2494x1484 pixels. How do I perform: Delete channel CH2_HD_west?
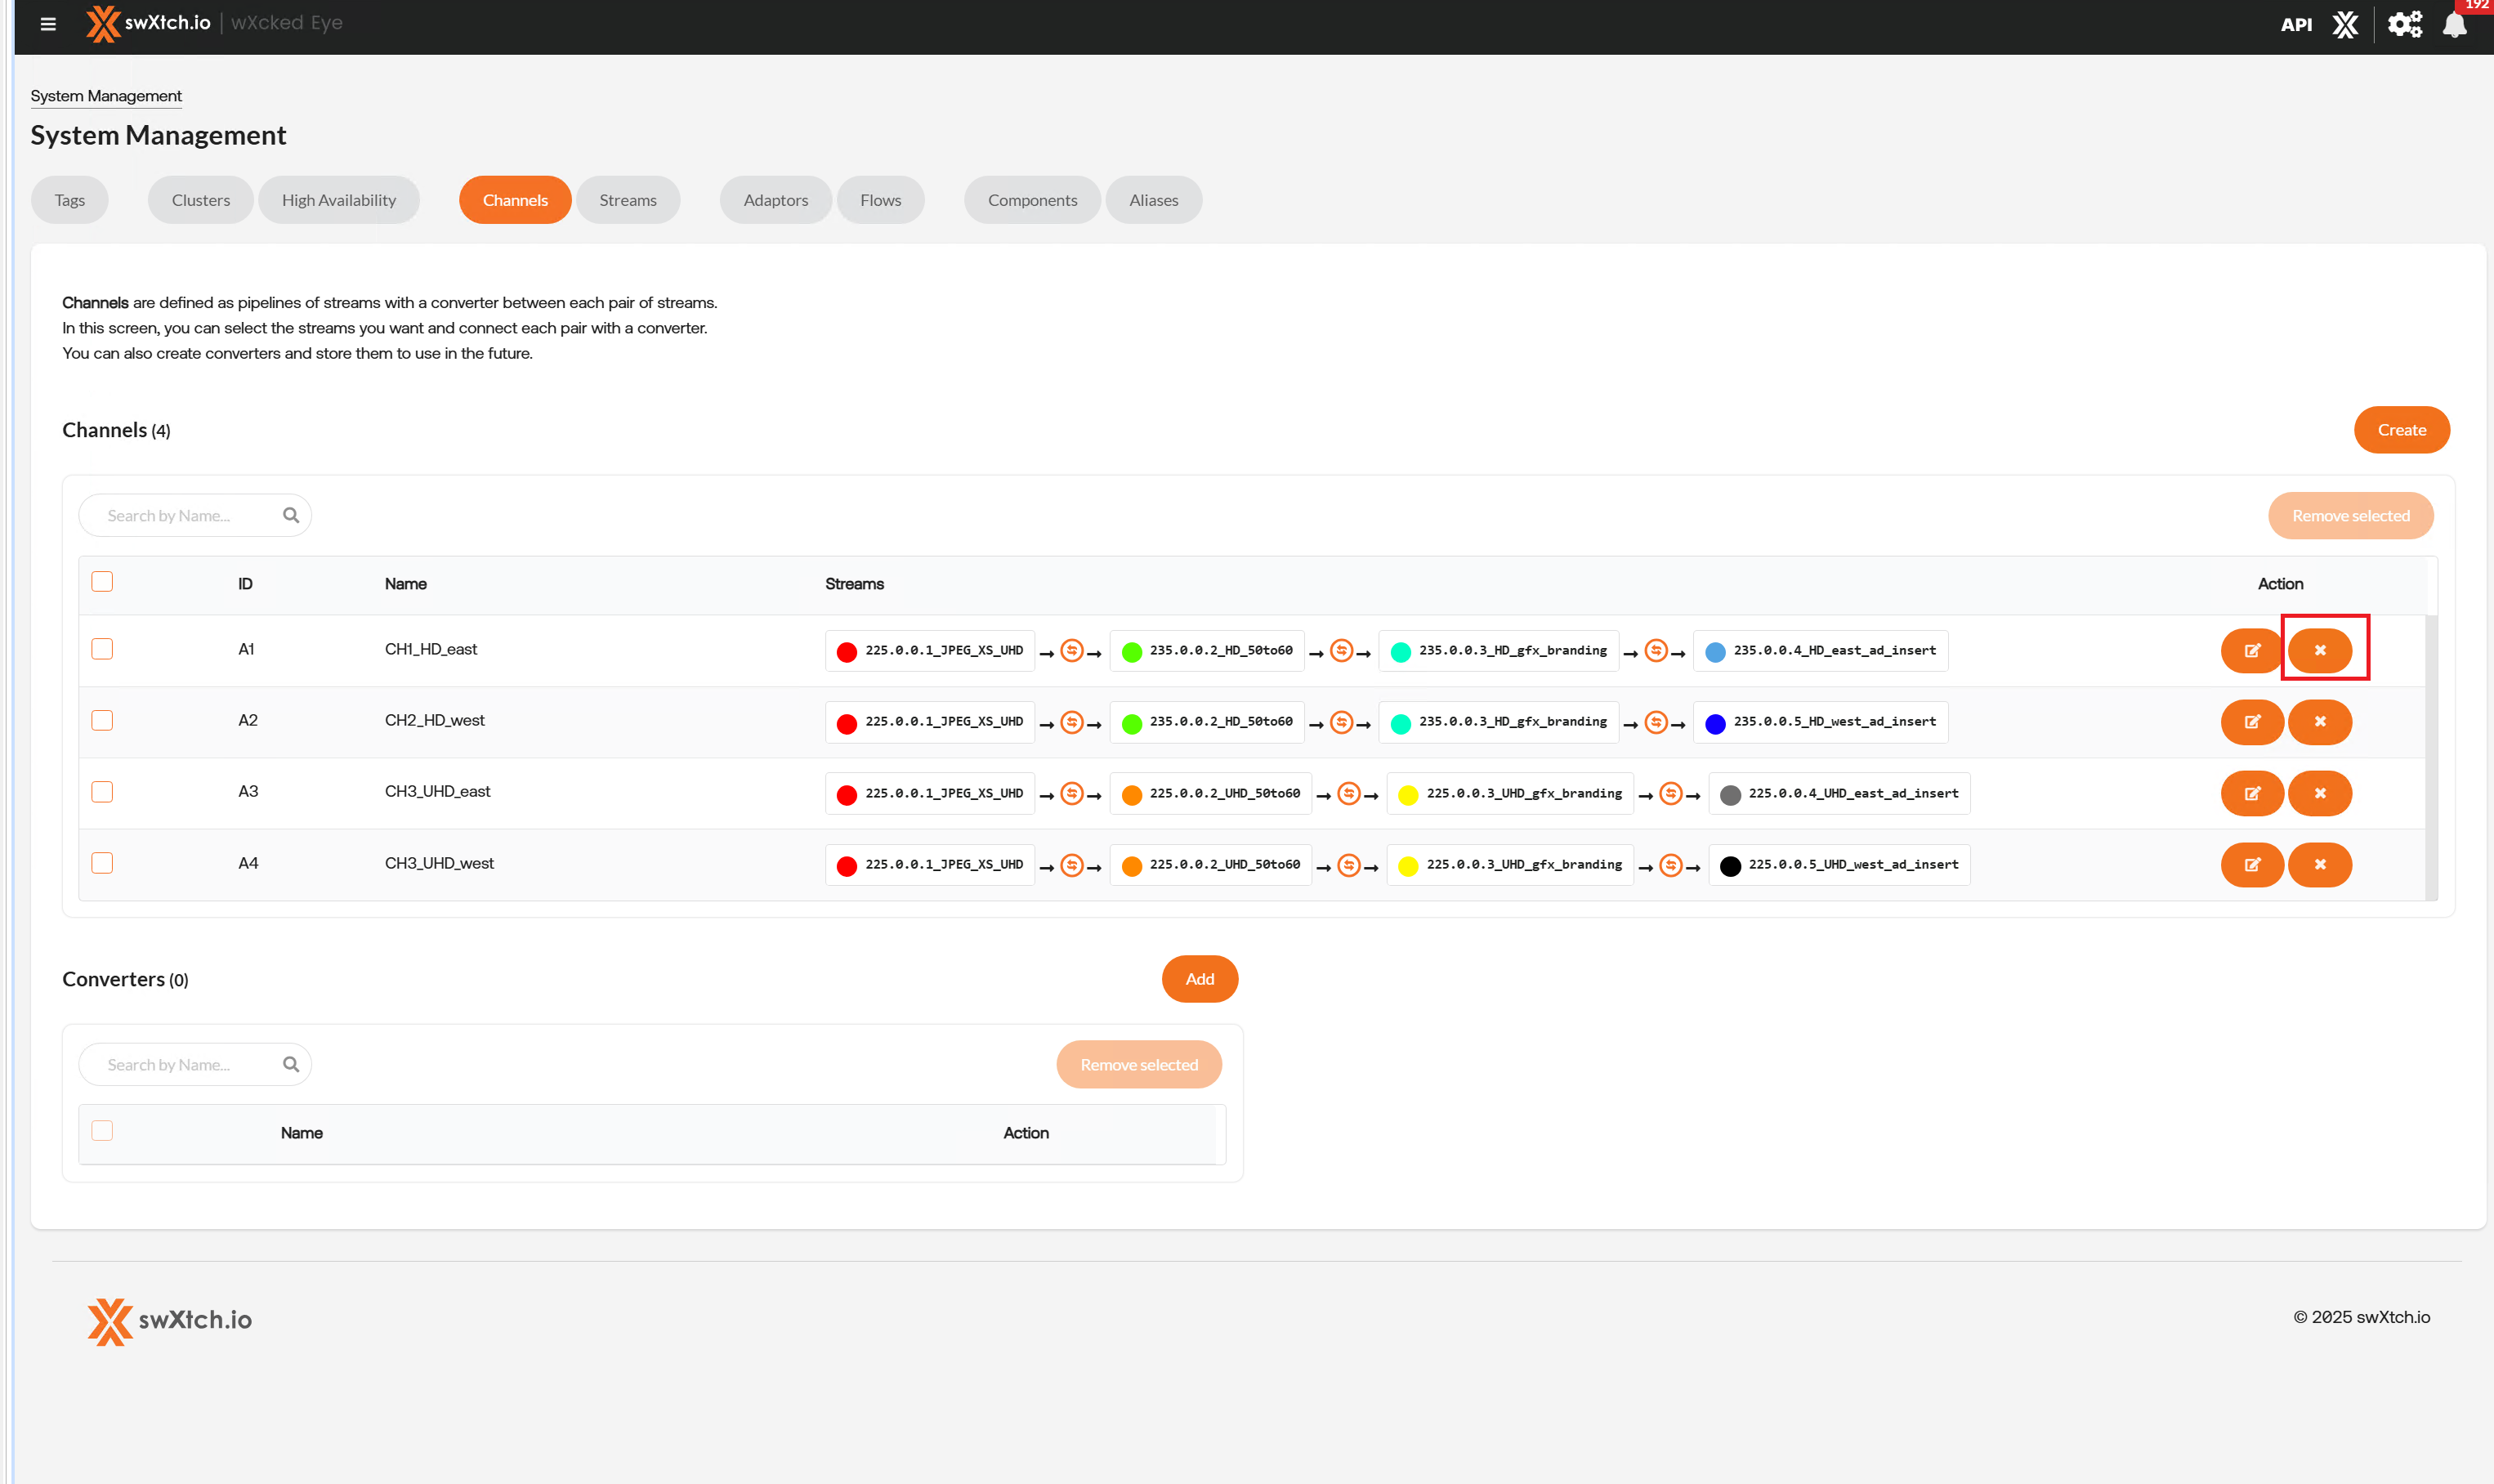pyautogui.click(x=2319, y=722)
